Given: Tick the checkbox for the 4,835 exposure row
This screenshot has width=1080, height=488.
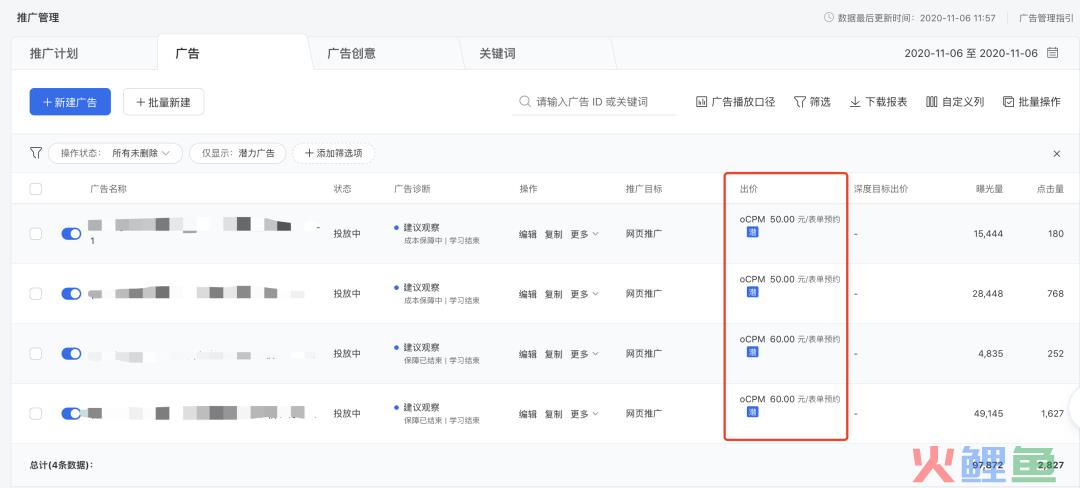Looking at the screenshot, I should 36,354.
